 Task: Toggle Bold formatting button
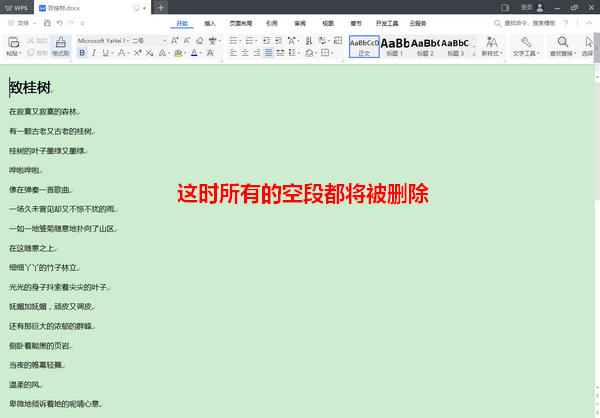(81, 53)
